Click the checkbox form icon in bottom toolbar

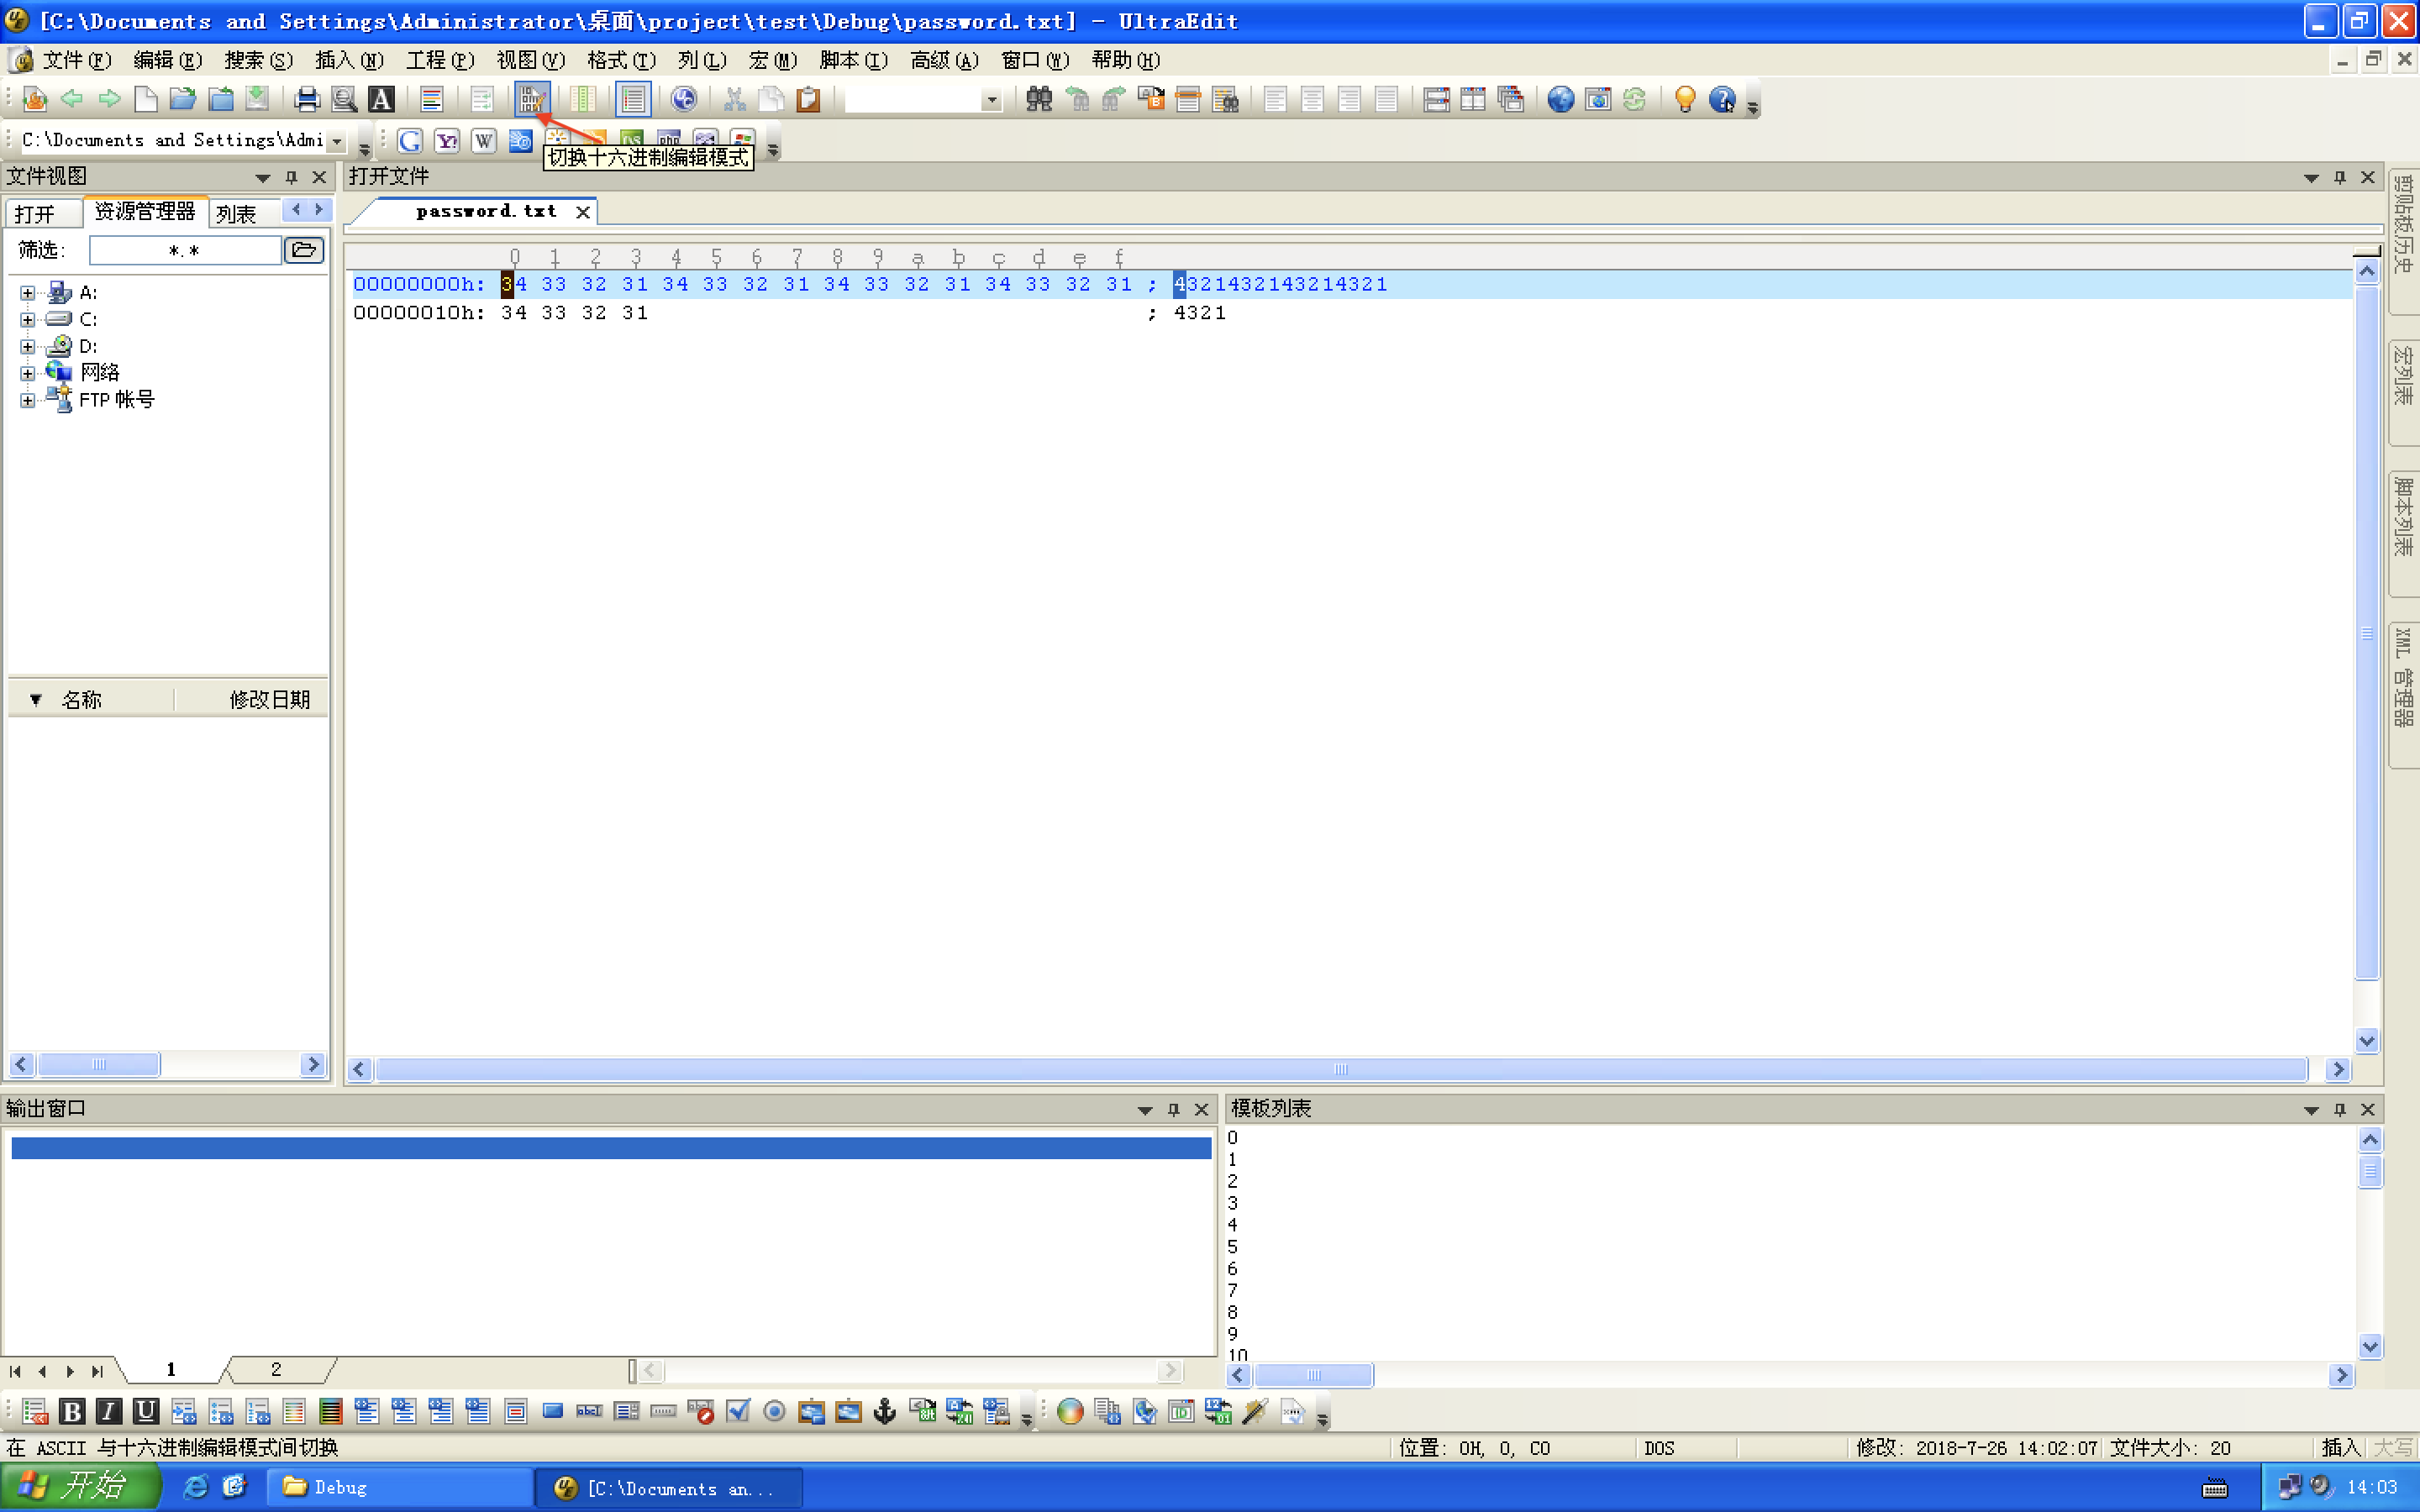pyautogui.click(x=738, y=1411)
